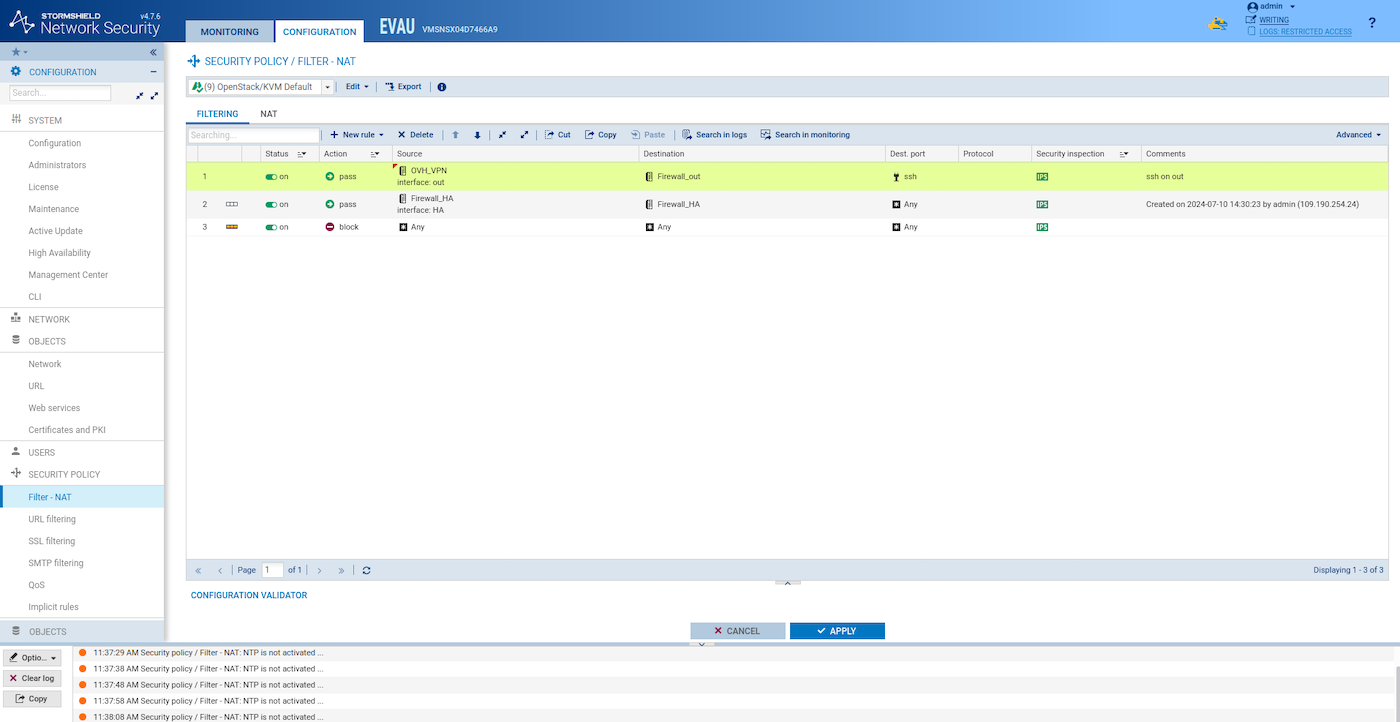1400x722 pixels.
Task: Toggle status switch of rule 2
Action: pyautogui.click(x=271, y=204)
